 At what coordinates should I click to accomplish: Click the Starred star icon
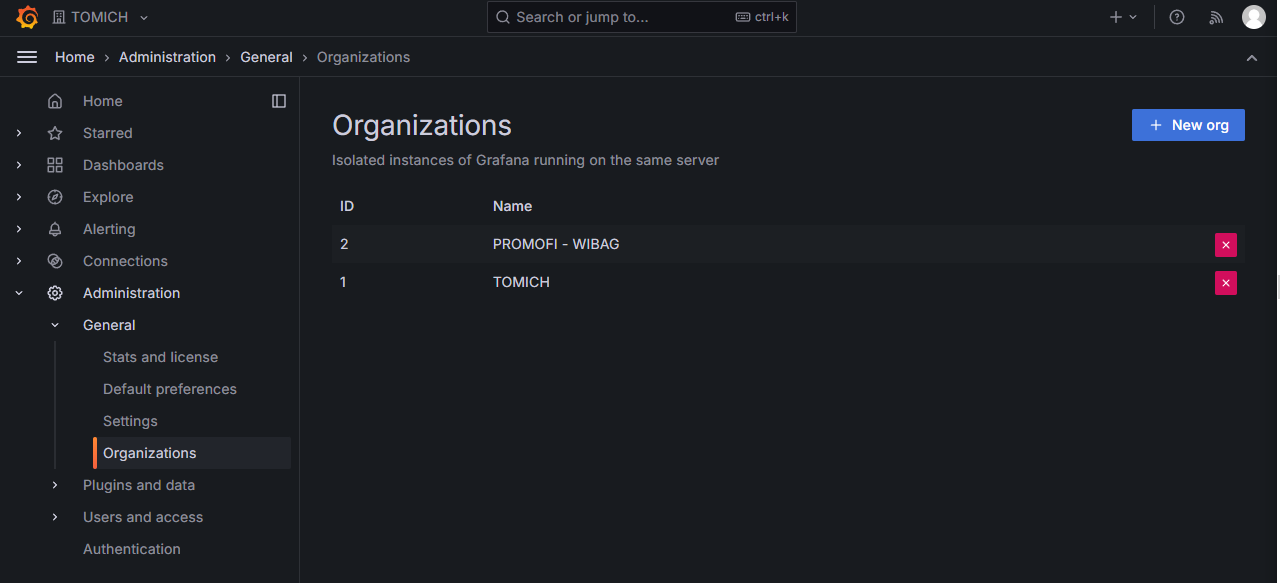[55, 133]
